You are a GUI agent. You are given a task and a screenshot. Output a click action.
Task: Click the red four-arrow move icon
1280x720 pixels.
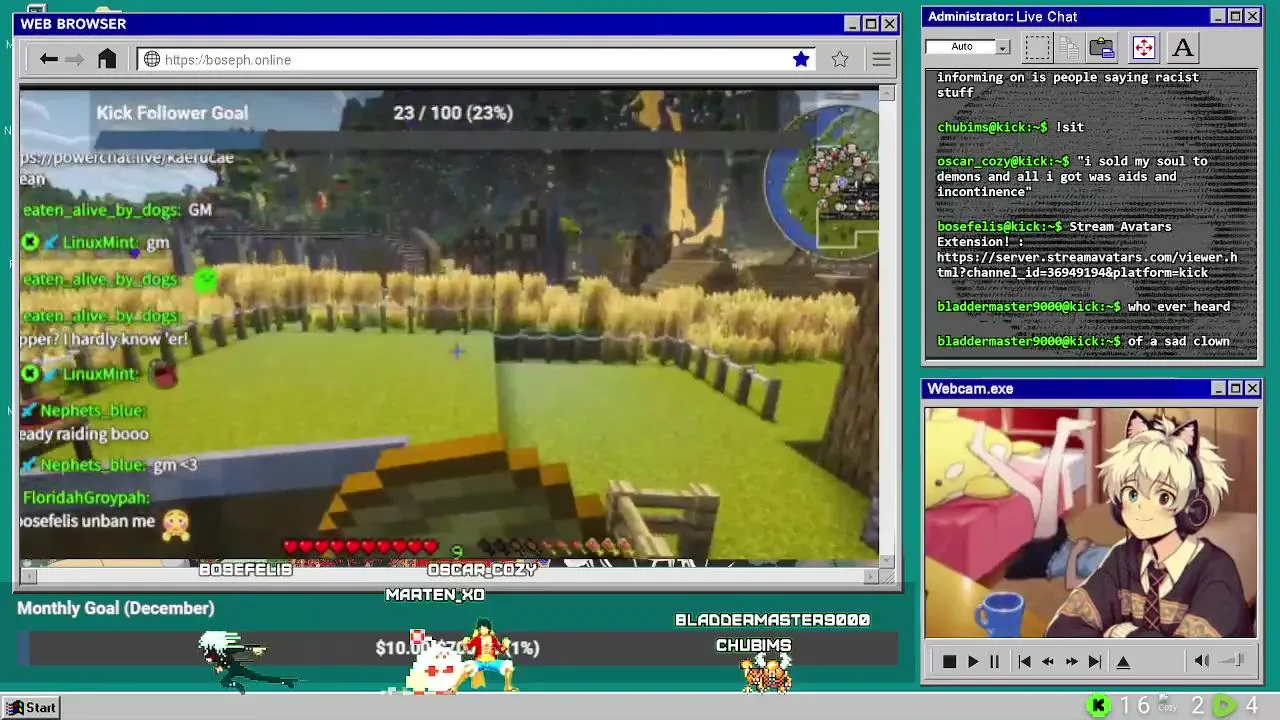coord(1143,47)
